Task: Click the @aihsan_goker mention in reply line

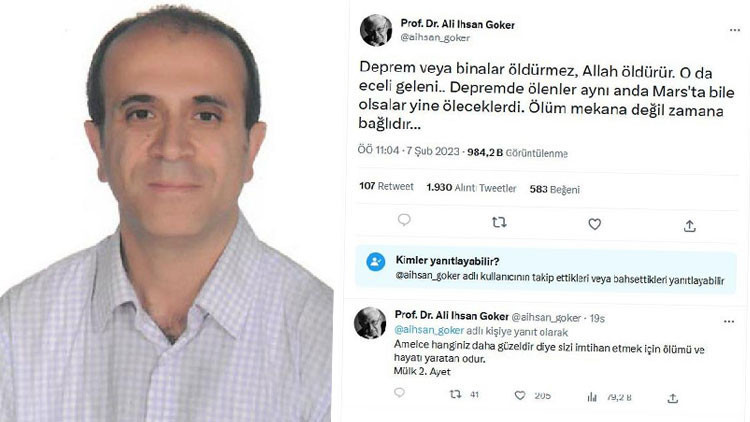Action: coord(429,330)
